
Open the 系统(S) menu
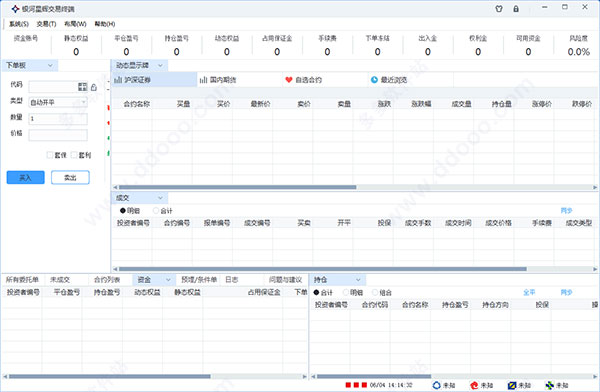click(x=19, y=24)
